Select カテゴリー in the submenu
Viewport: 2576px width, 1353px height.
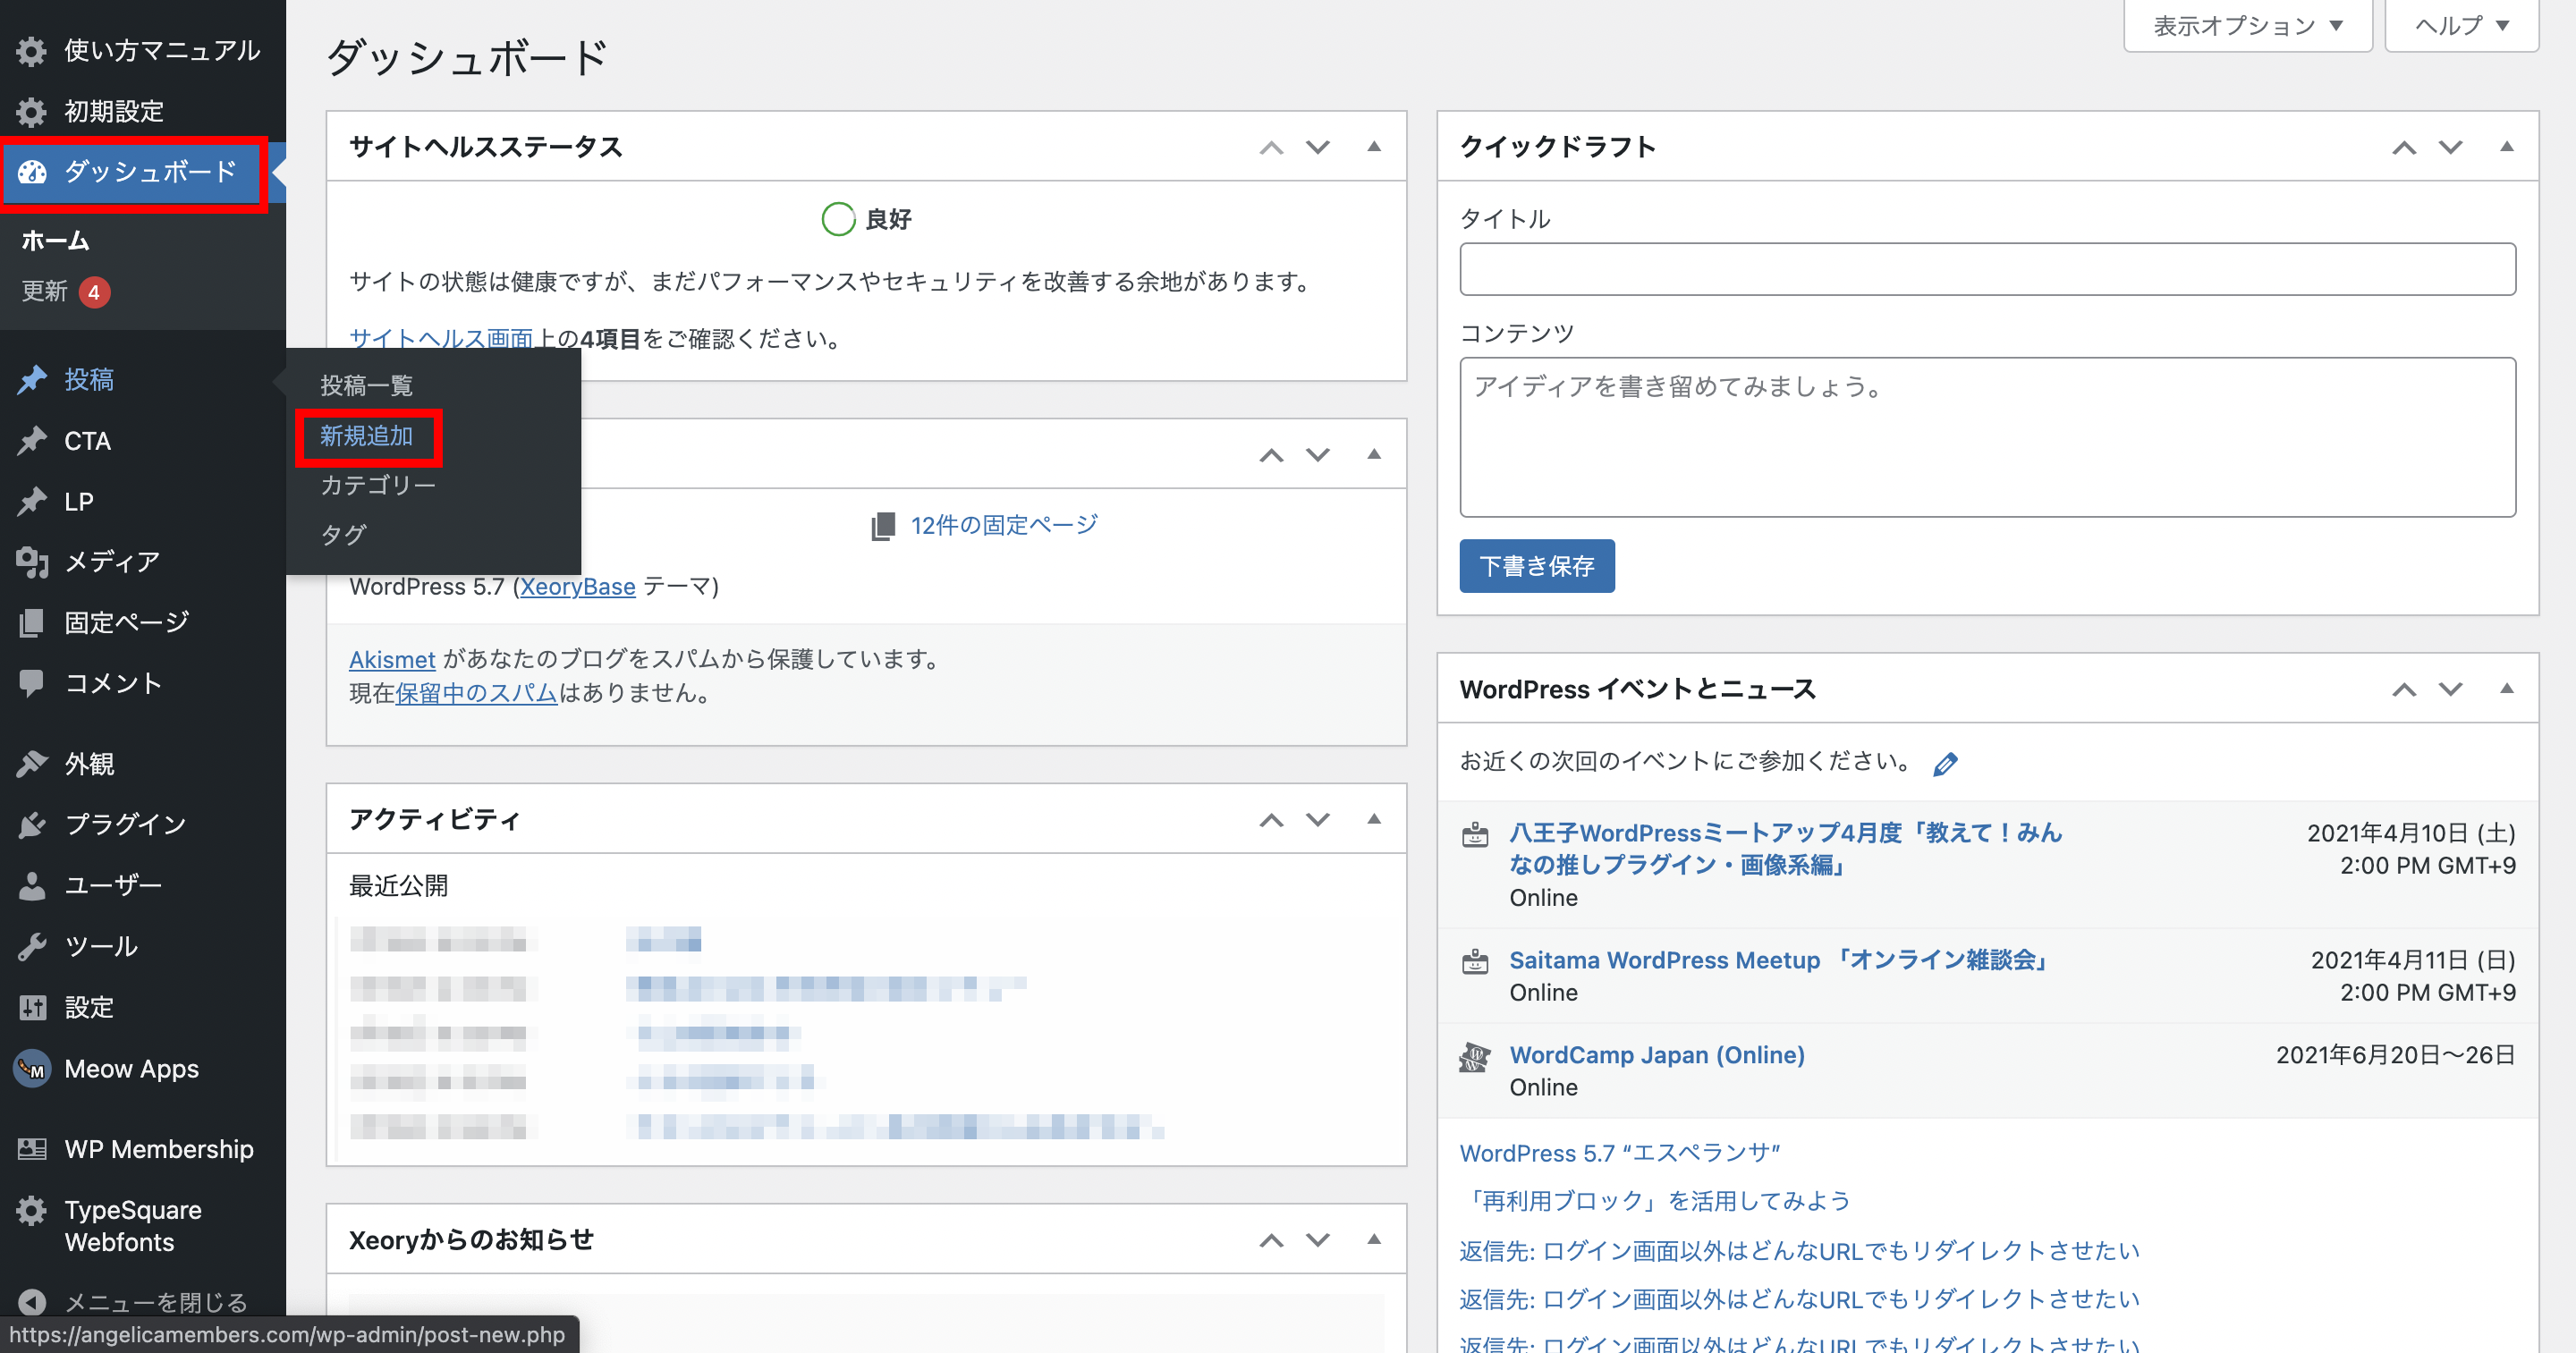pos(378,486)
